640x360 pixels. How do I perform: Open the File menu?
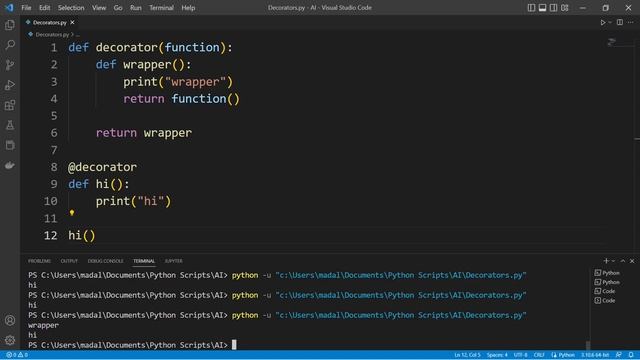[26, 8]
